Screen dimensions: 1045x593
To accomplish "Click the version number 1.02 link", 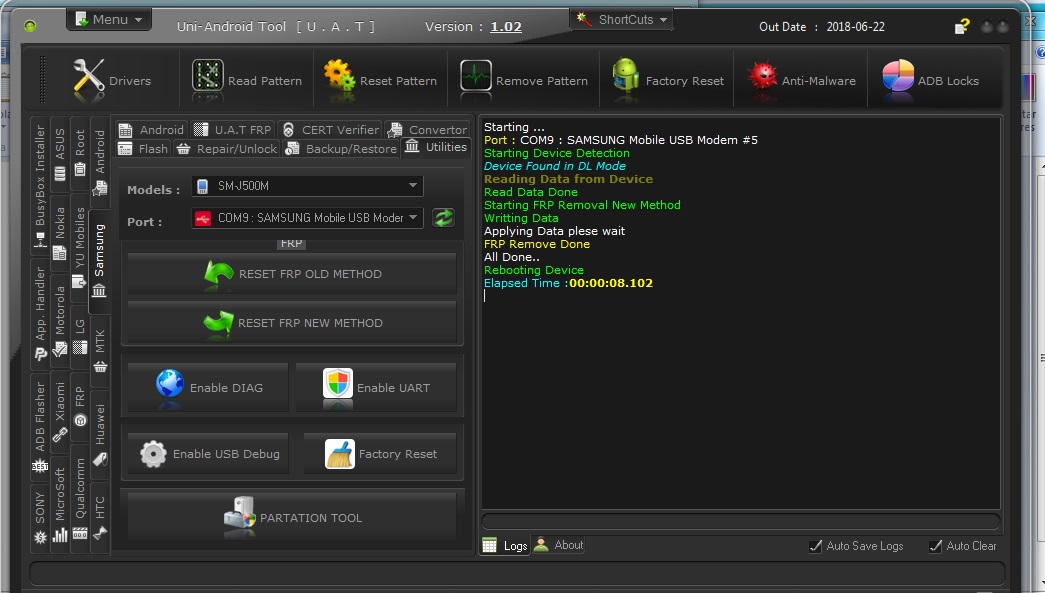I will point(506,27).
